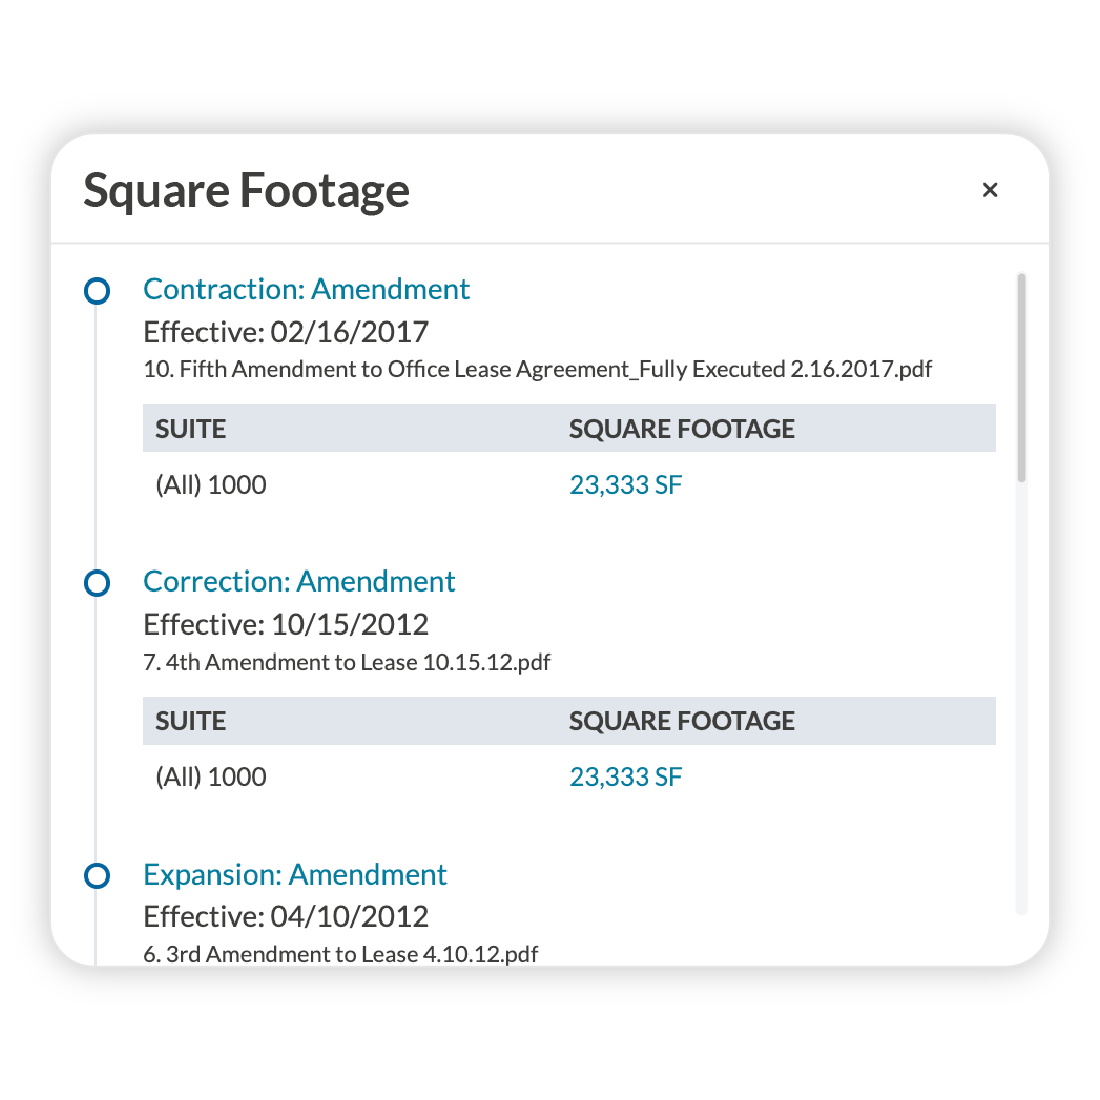1100x1100 pixels.
Task: Click the timeline marker beside Contraction: Amendment
Action: tap(97, 290)
